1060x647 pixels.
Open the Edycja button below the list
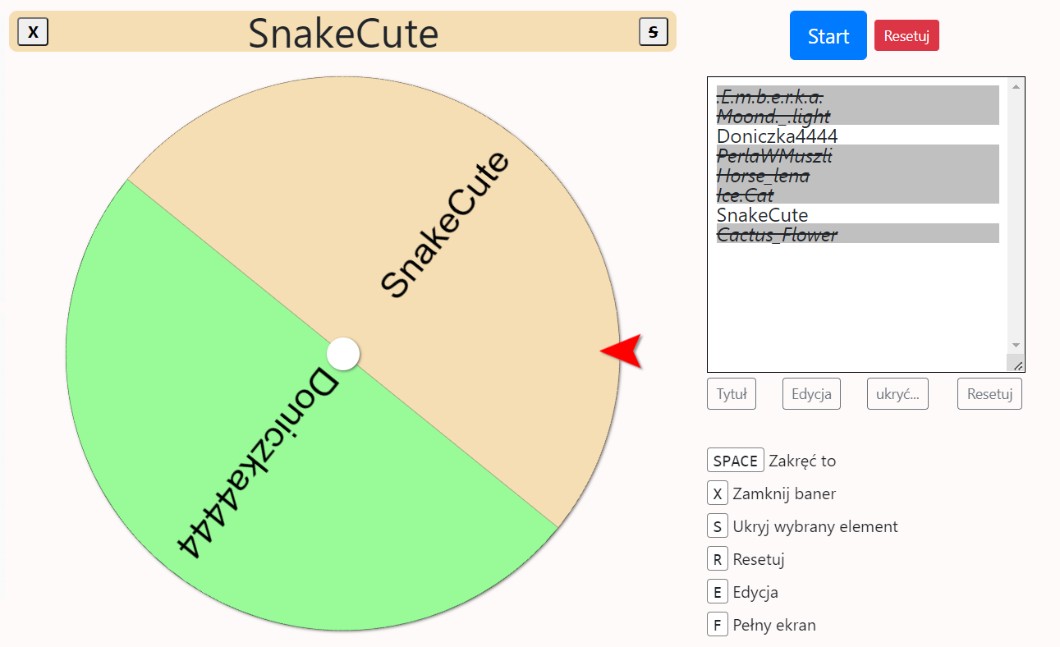click(811, 394)
